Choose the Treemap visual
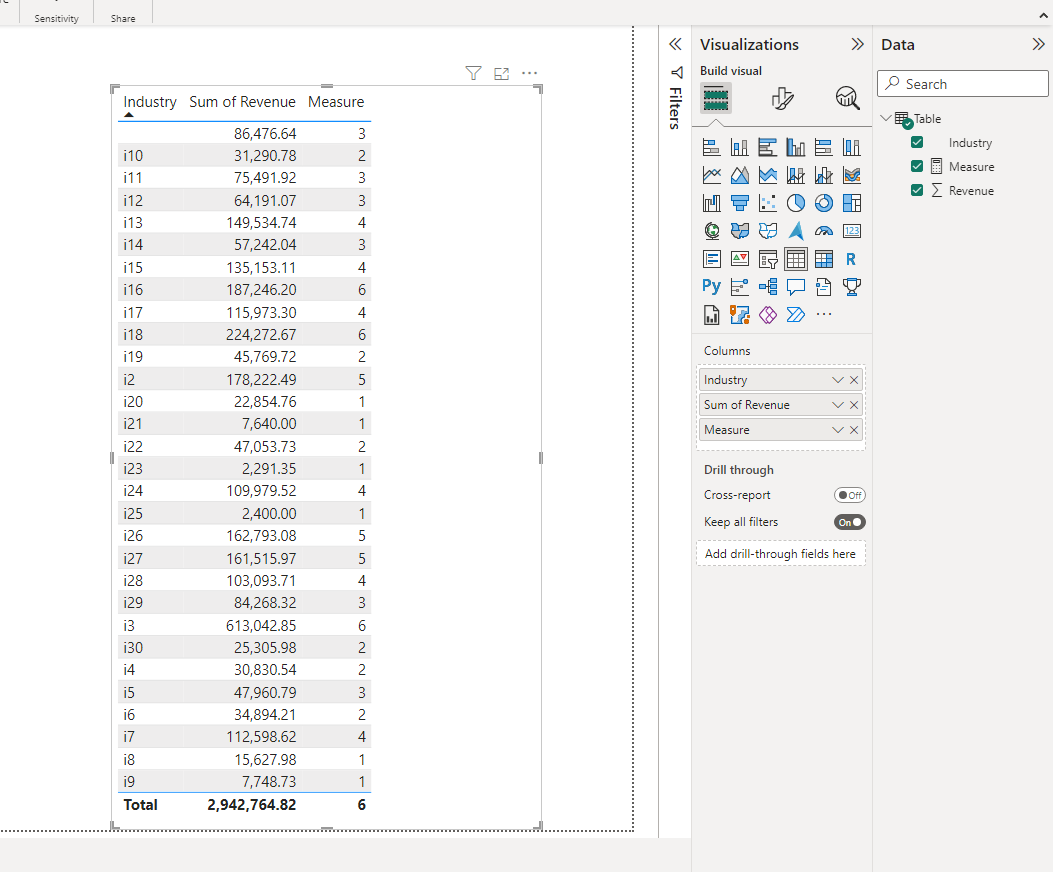Screen dimensions: 1053x872 pyautogui.click(x=852, y=203)
